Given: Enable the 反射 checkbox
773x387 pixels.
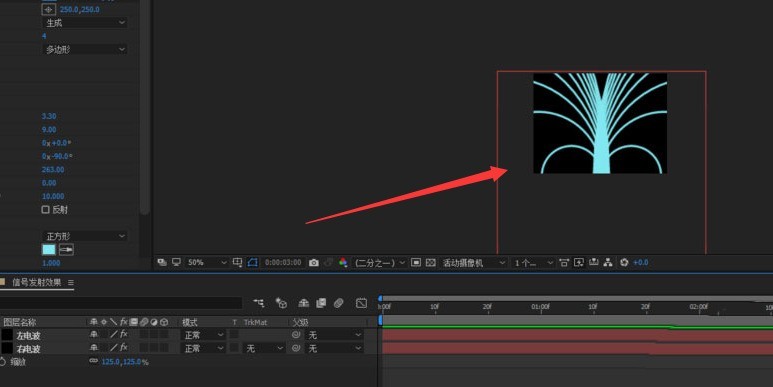Looking at the screenshot, I should [45, 210].
